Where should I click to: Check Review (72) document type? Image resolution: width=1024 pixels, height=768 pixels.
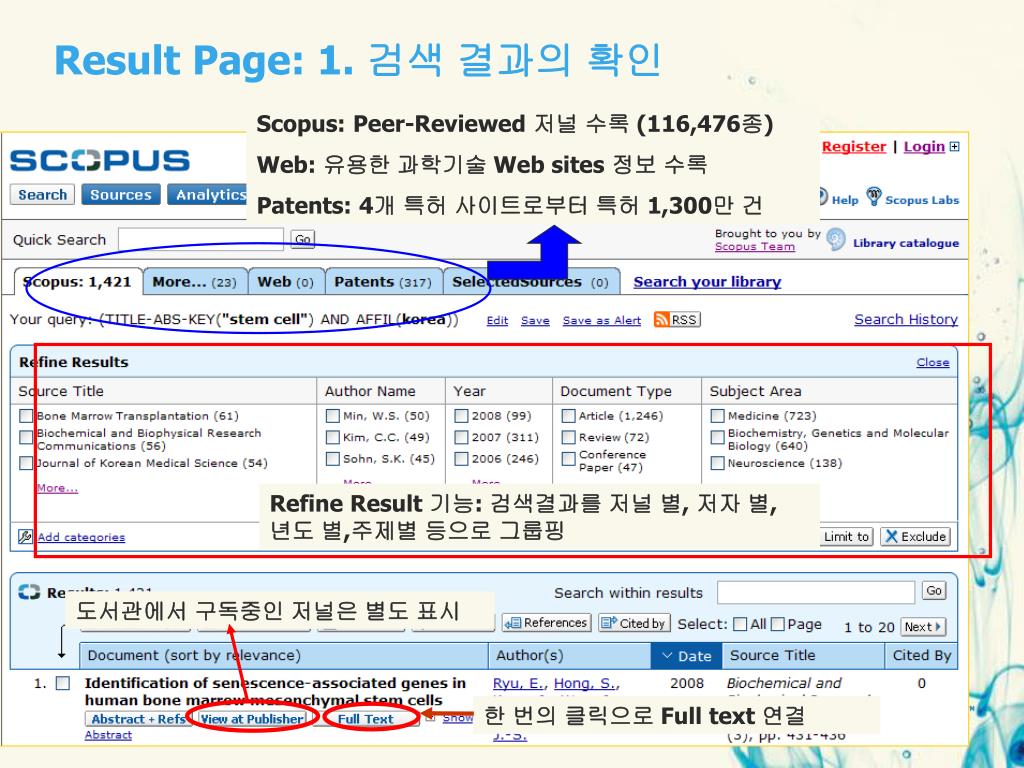(x=568, y=438)
